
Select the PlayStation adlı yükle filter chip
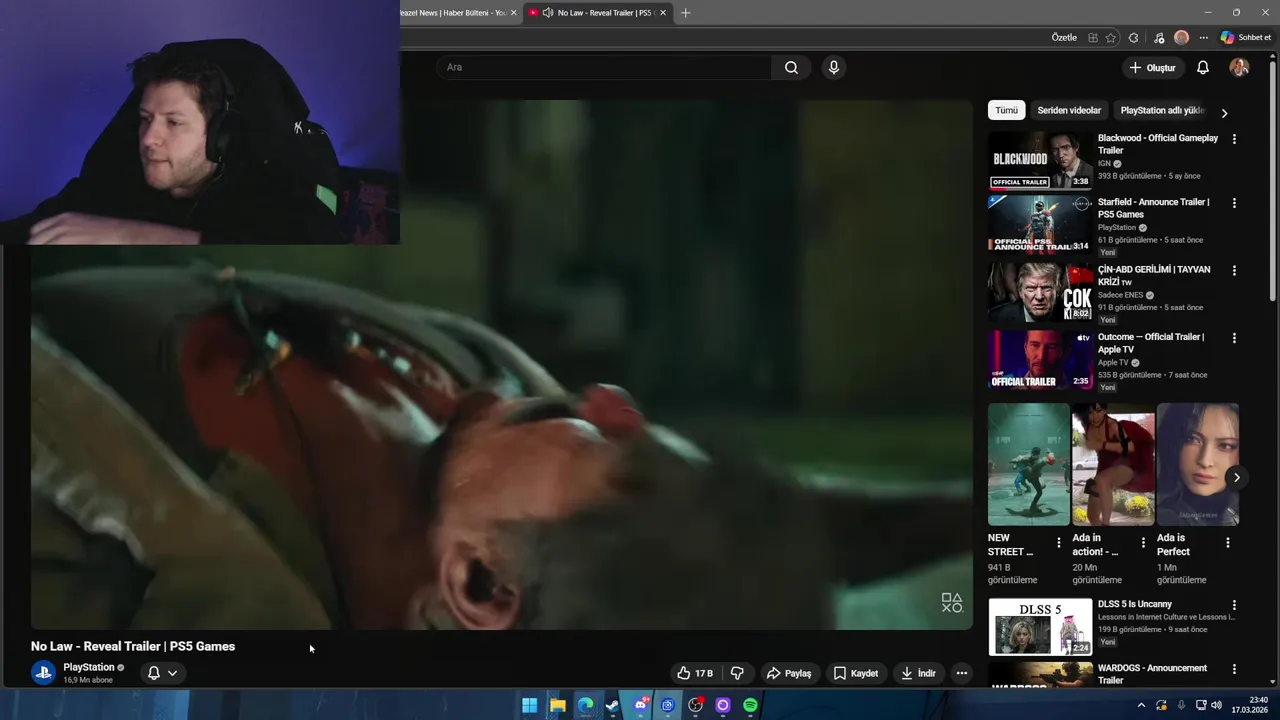coord(1162,110)
